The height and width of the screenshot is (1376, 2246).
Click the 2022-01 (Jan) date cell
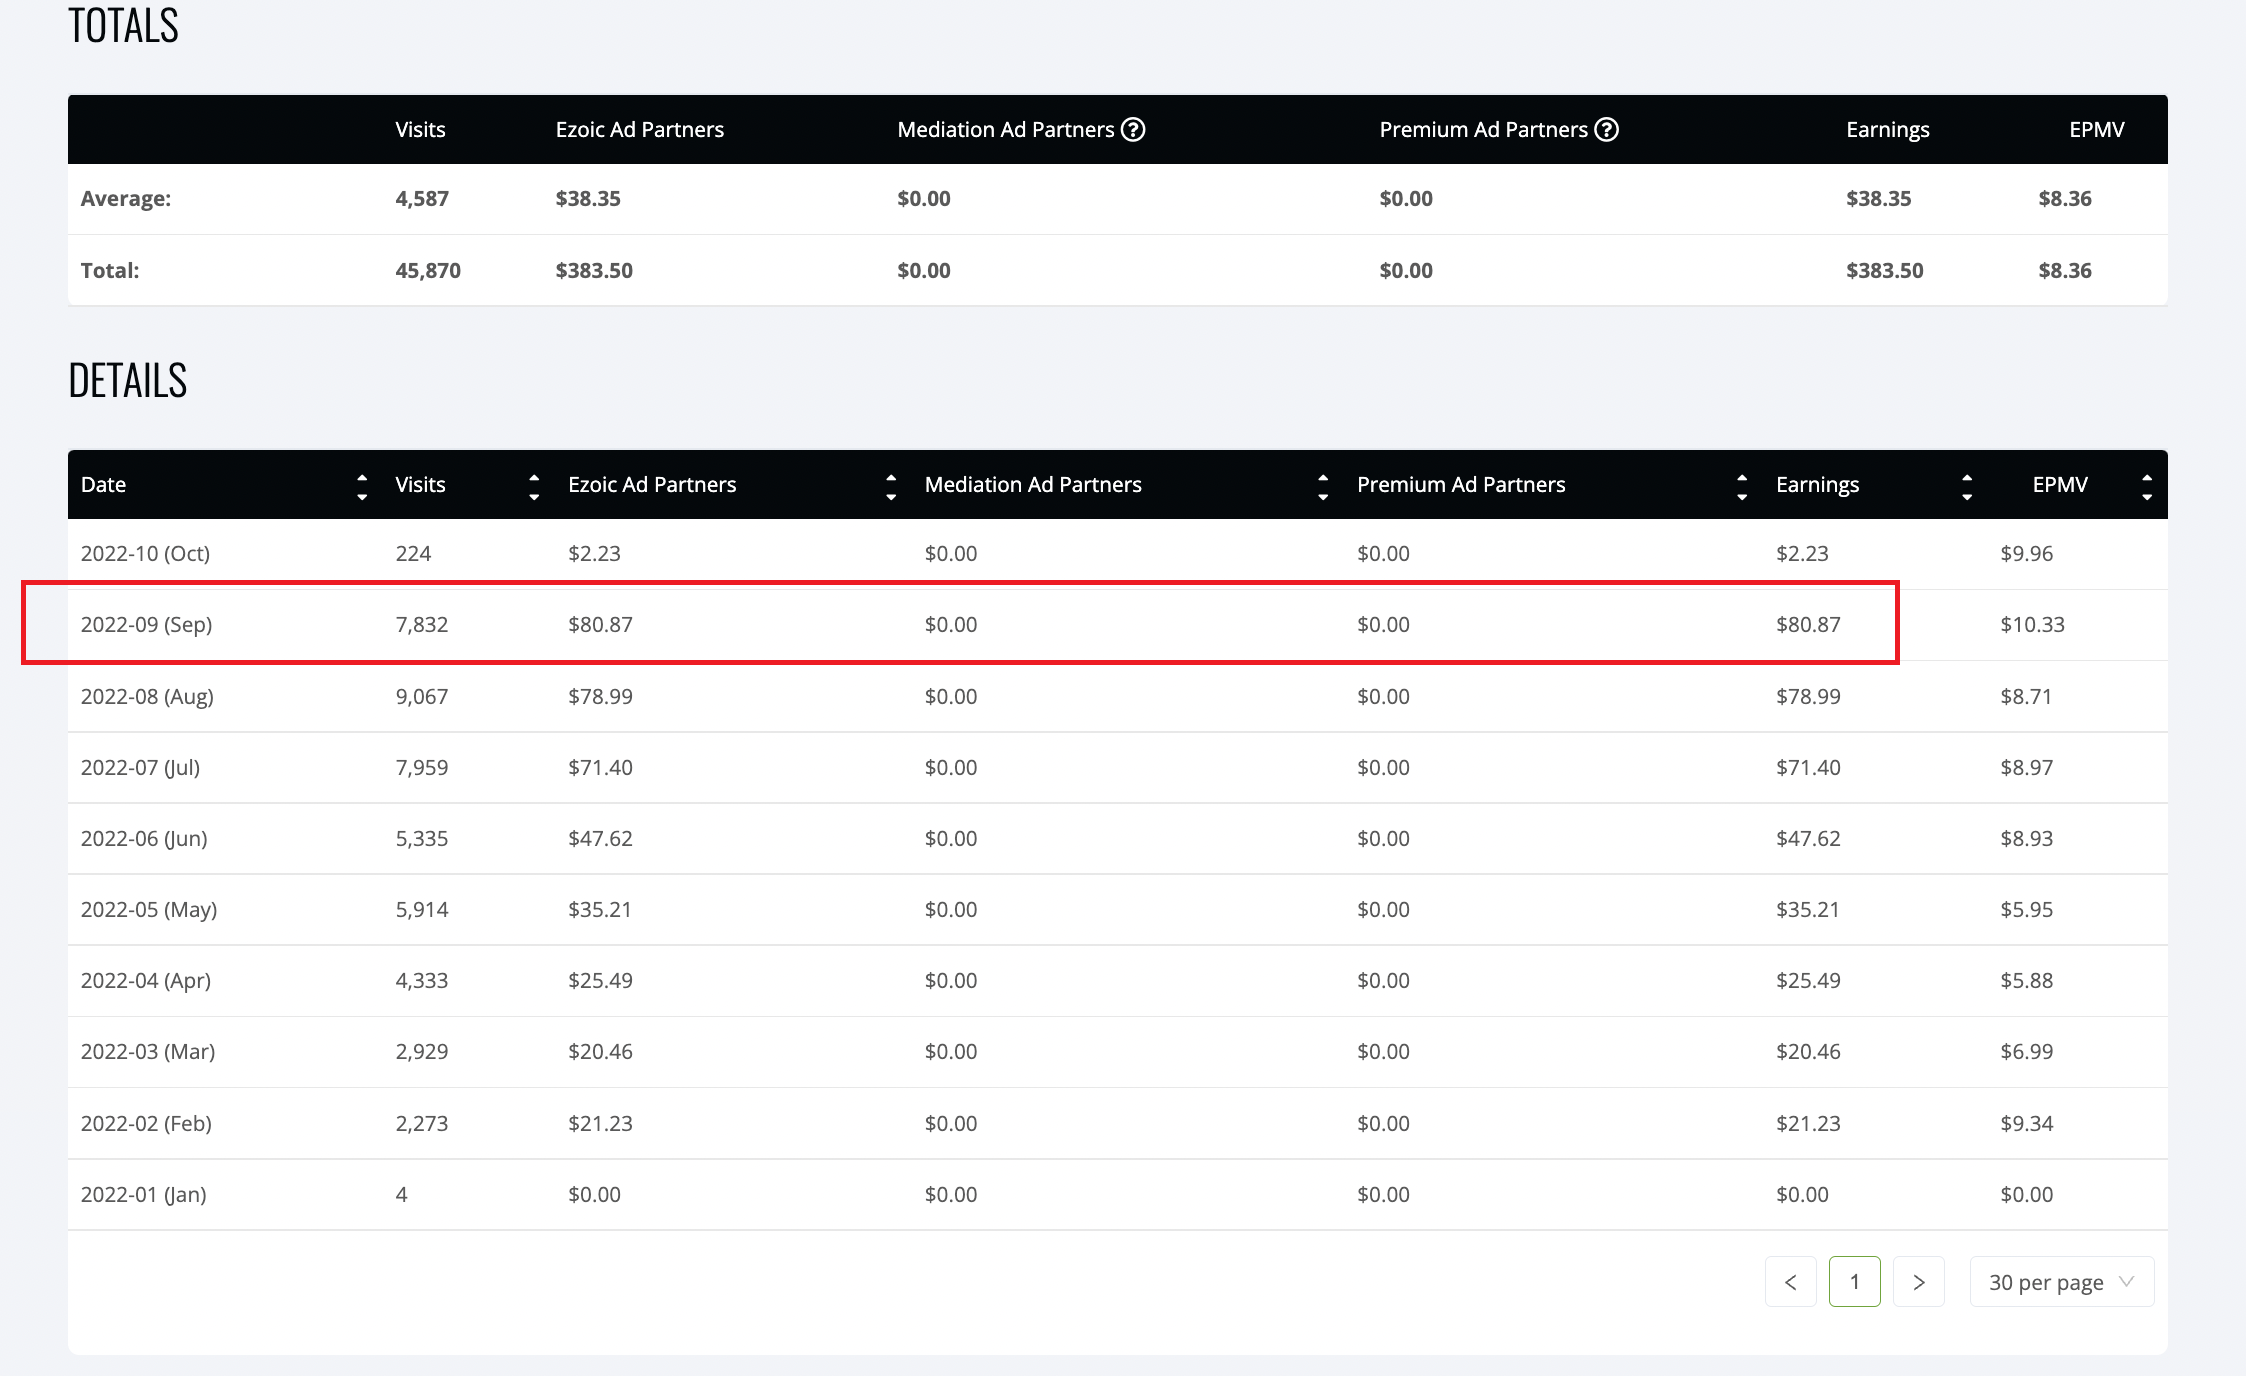[x=143, y=1195]
